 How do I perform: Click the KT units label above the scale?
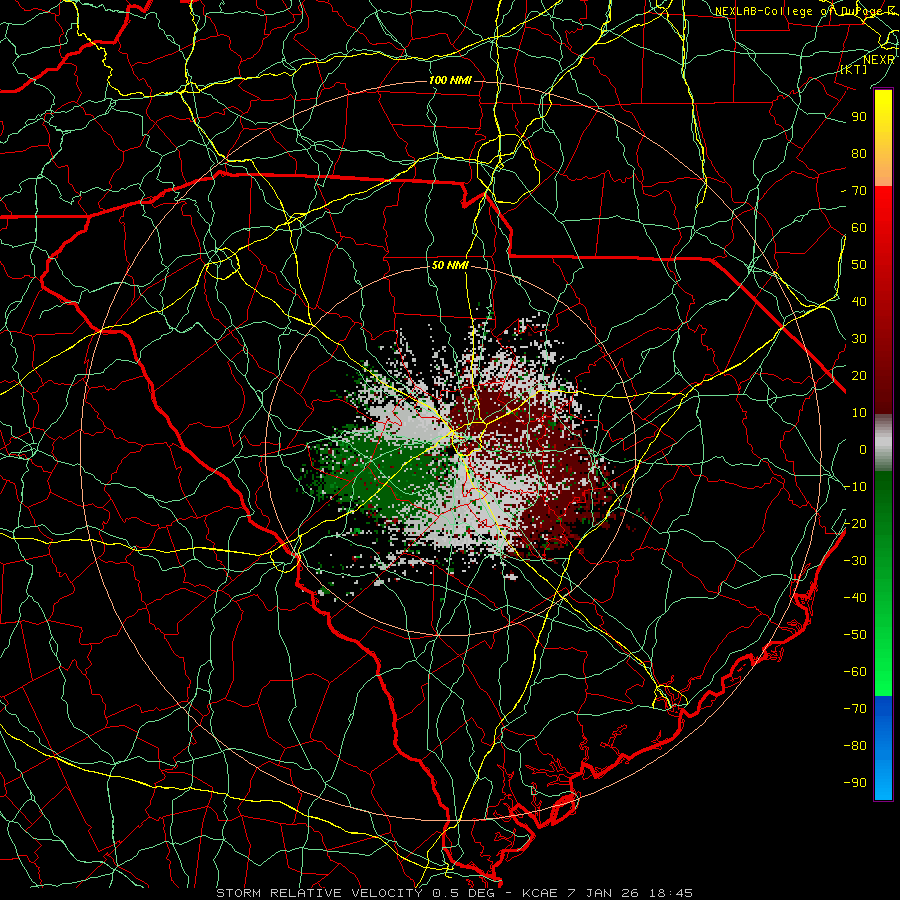[x=854, y=69]
